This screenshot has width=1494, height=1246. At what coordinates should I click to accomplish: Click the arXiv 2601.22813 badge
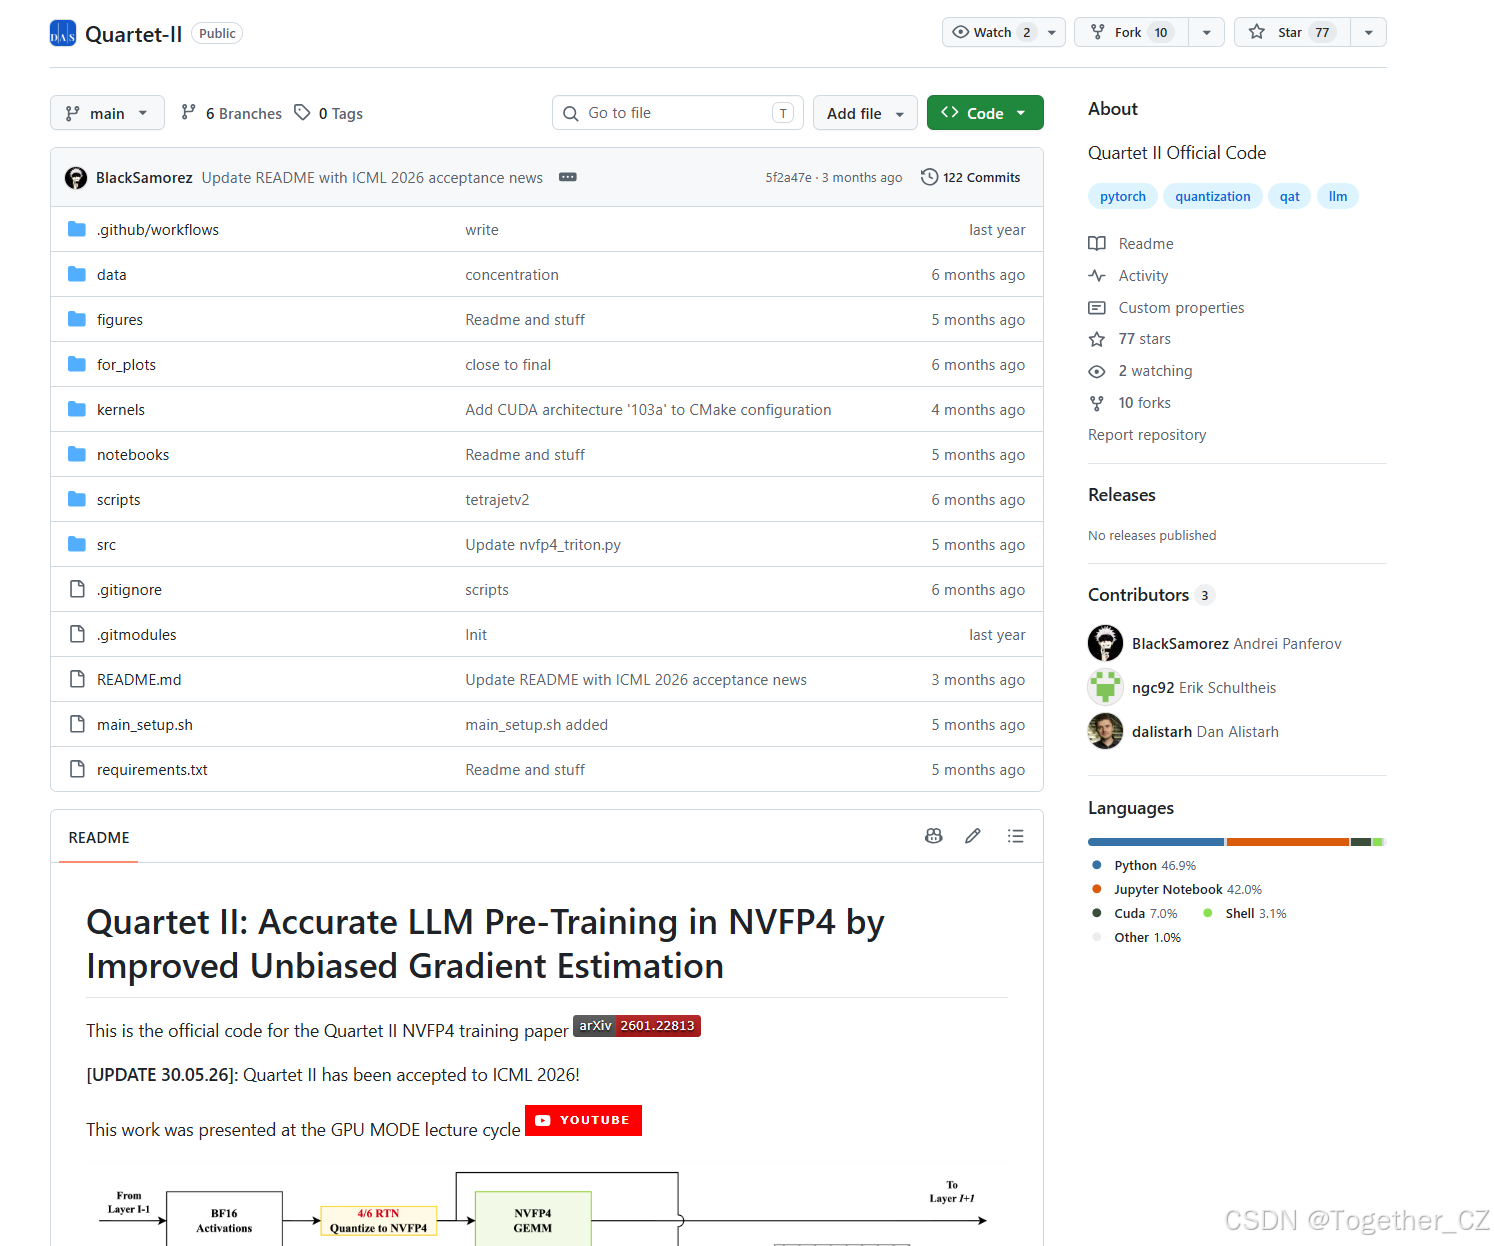click(637, 1026)
